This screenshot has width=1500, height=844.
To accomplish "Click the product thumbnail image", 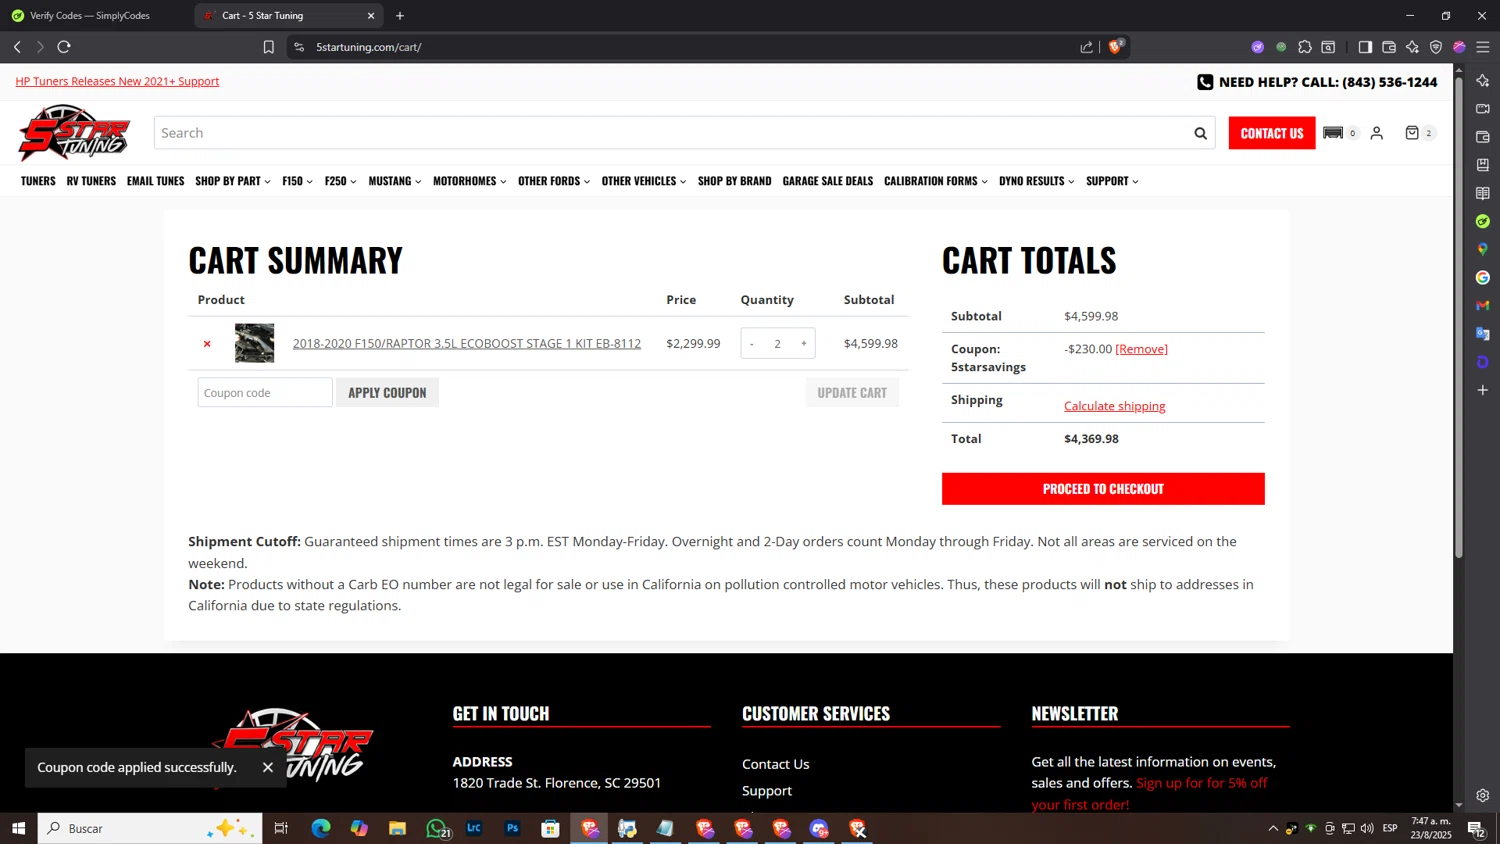I will (254, 344).
